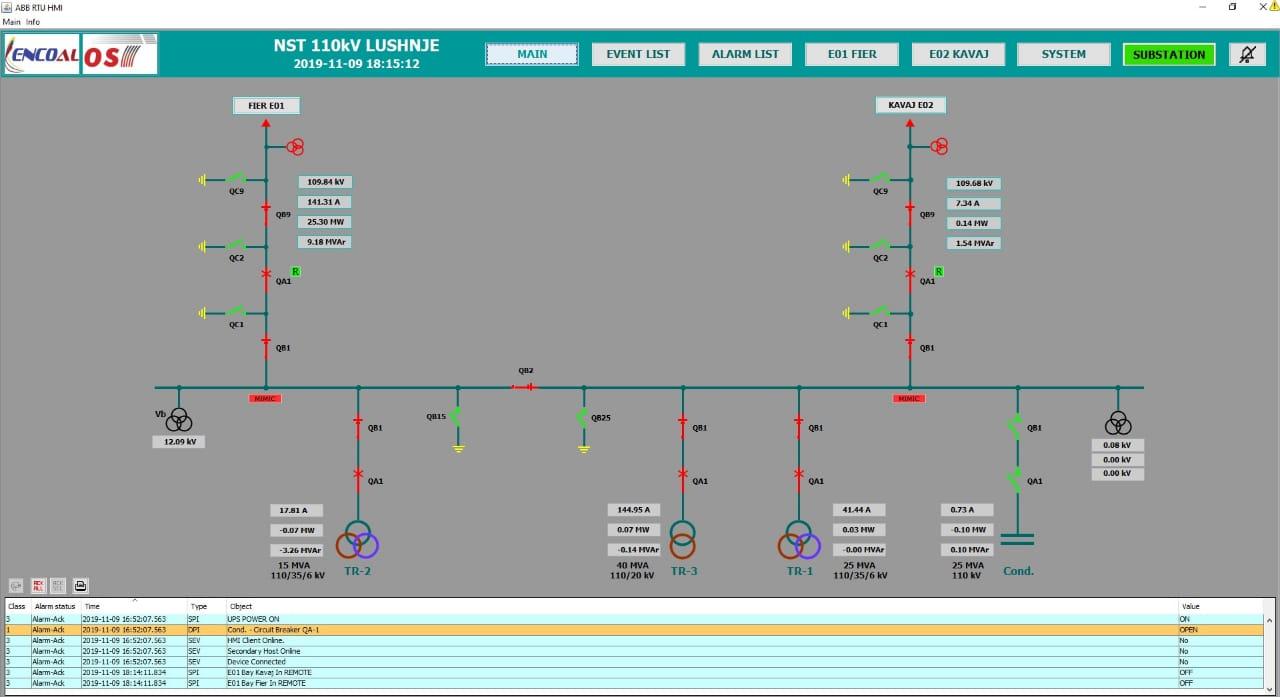Open the ALARM LIST page
The height and width of the screenshot is (697, 1280).
745,54
